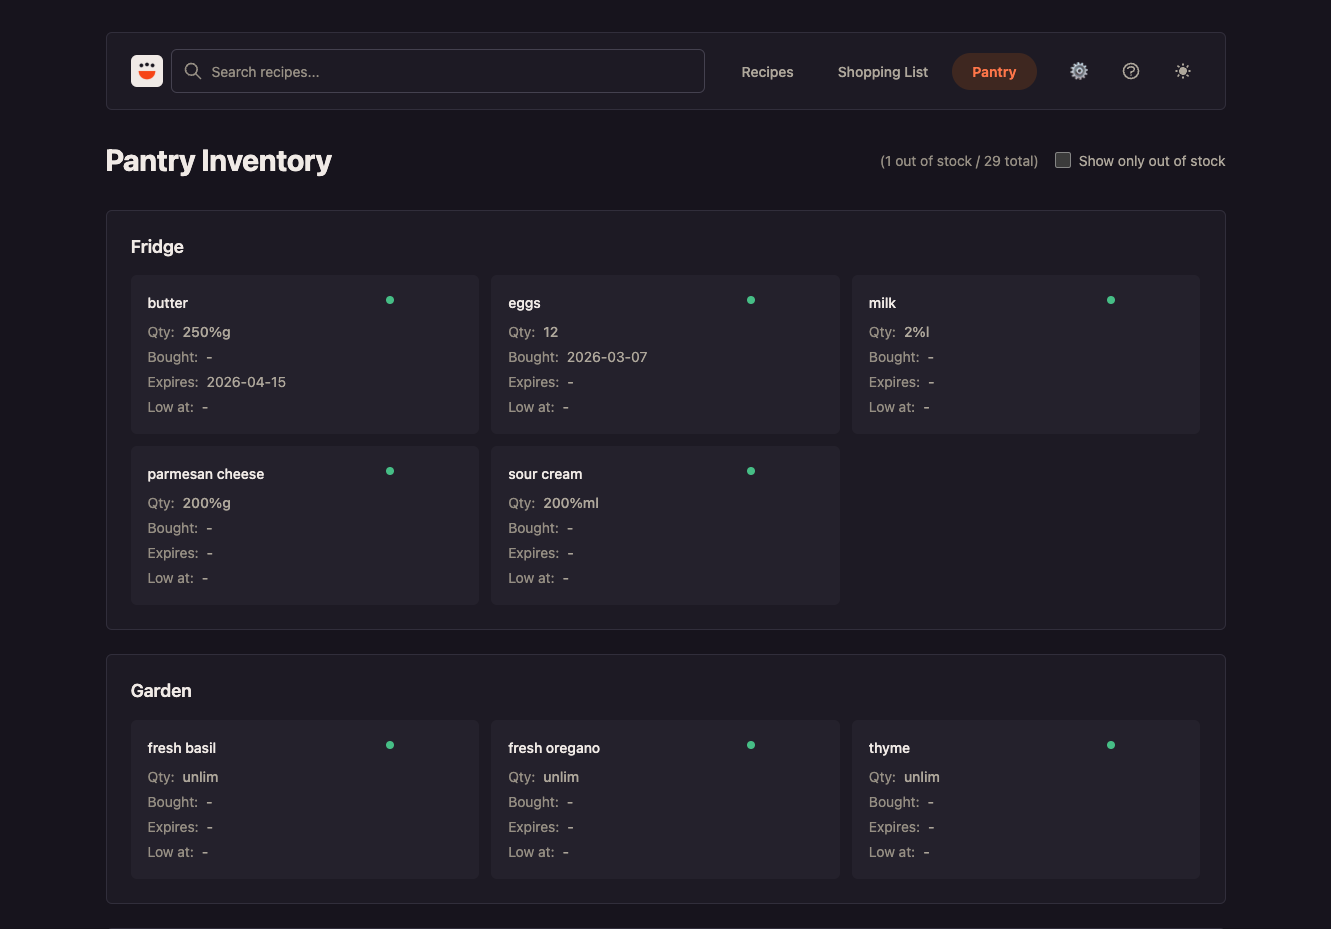Go to the Recipes tab
The height and width of the screenshot is (929, 1331).
coord(767,72)
